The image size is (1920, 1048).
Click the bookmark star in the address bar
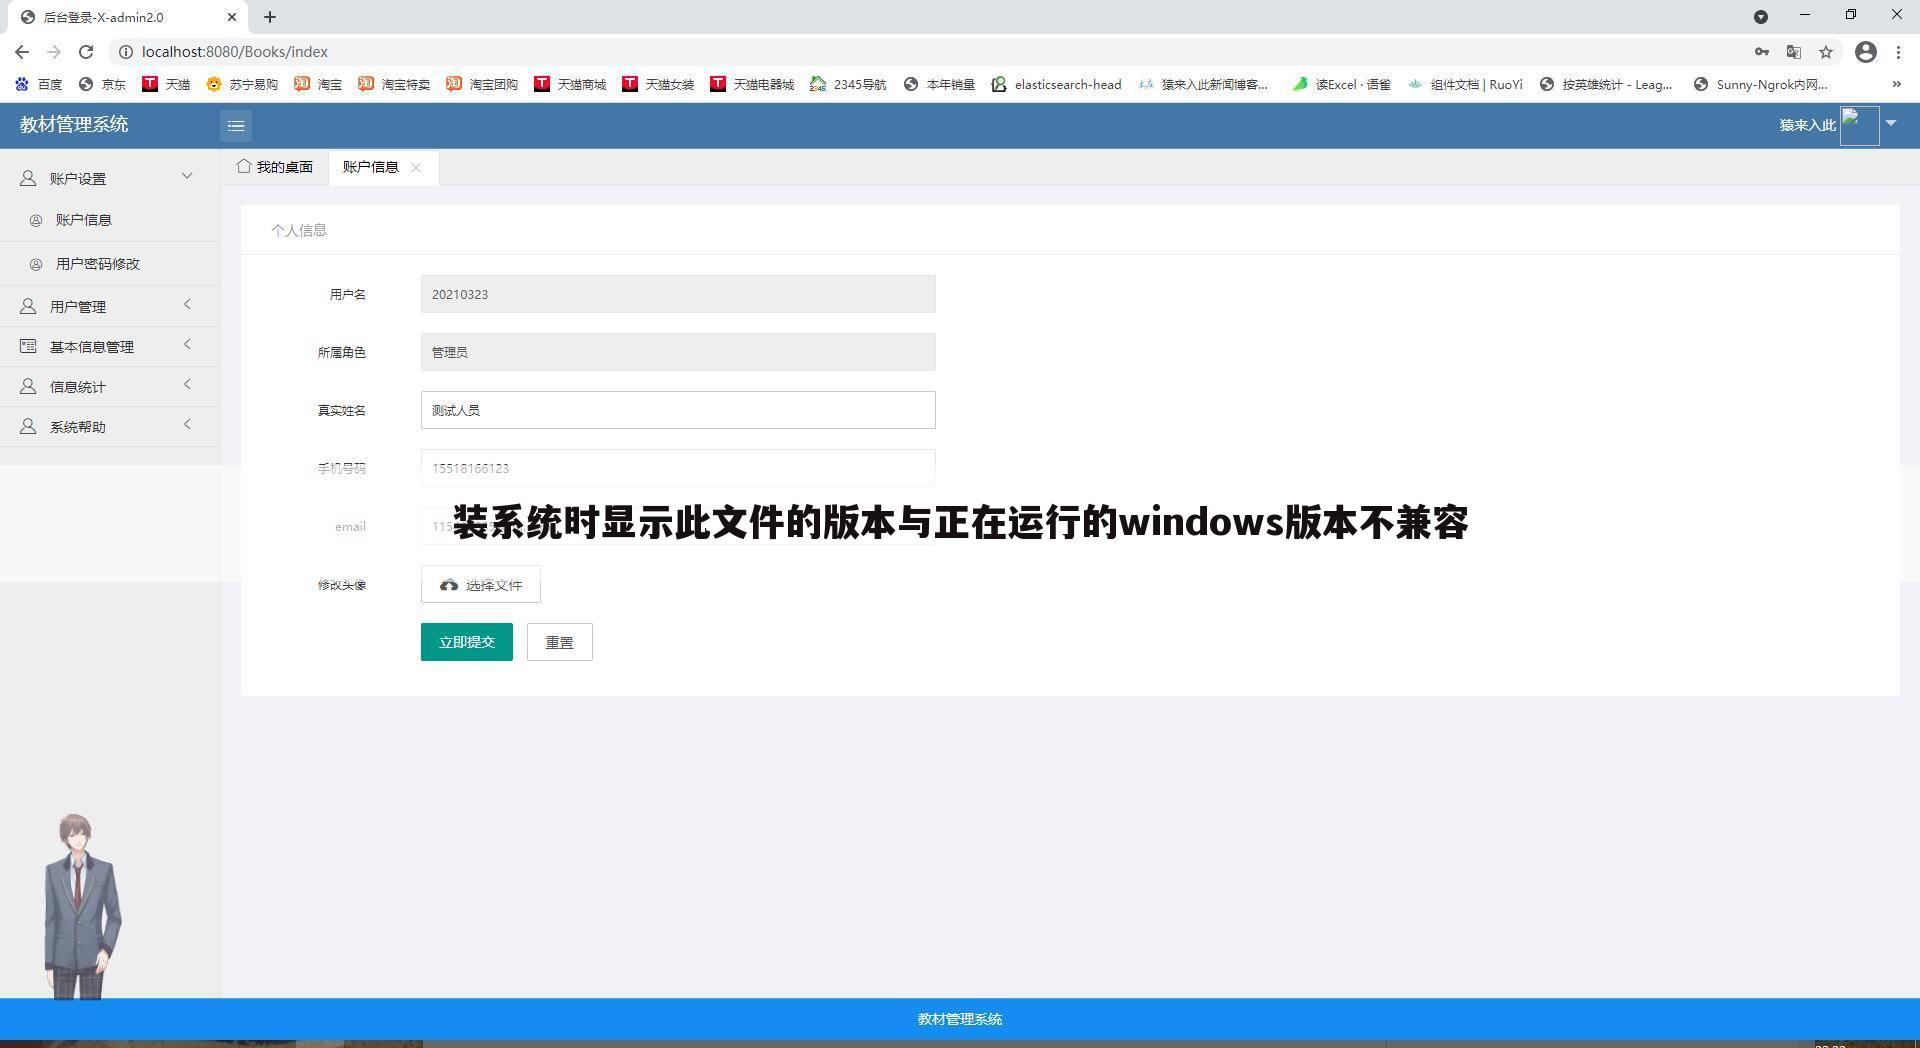pos(1826,51)
